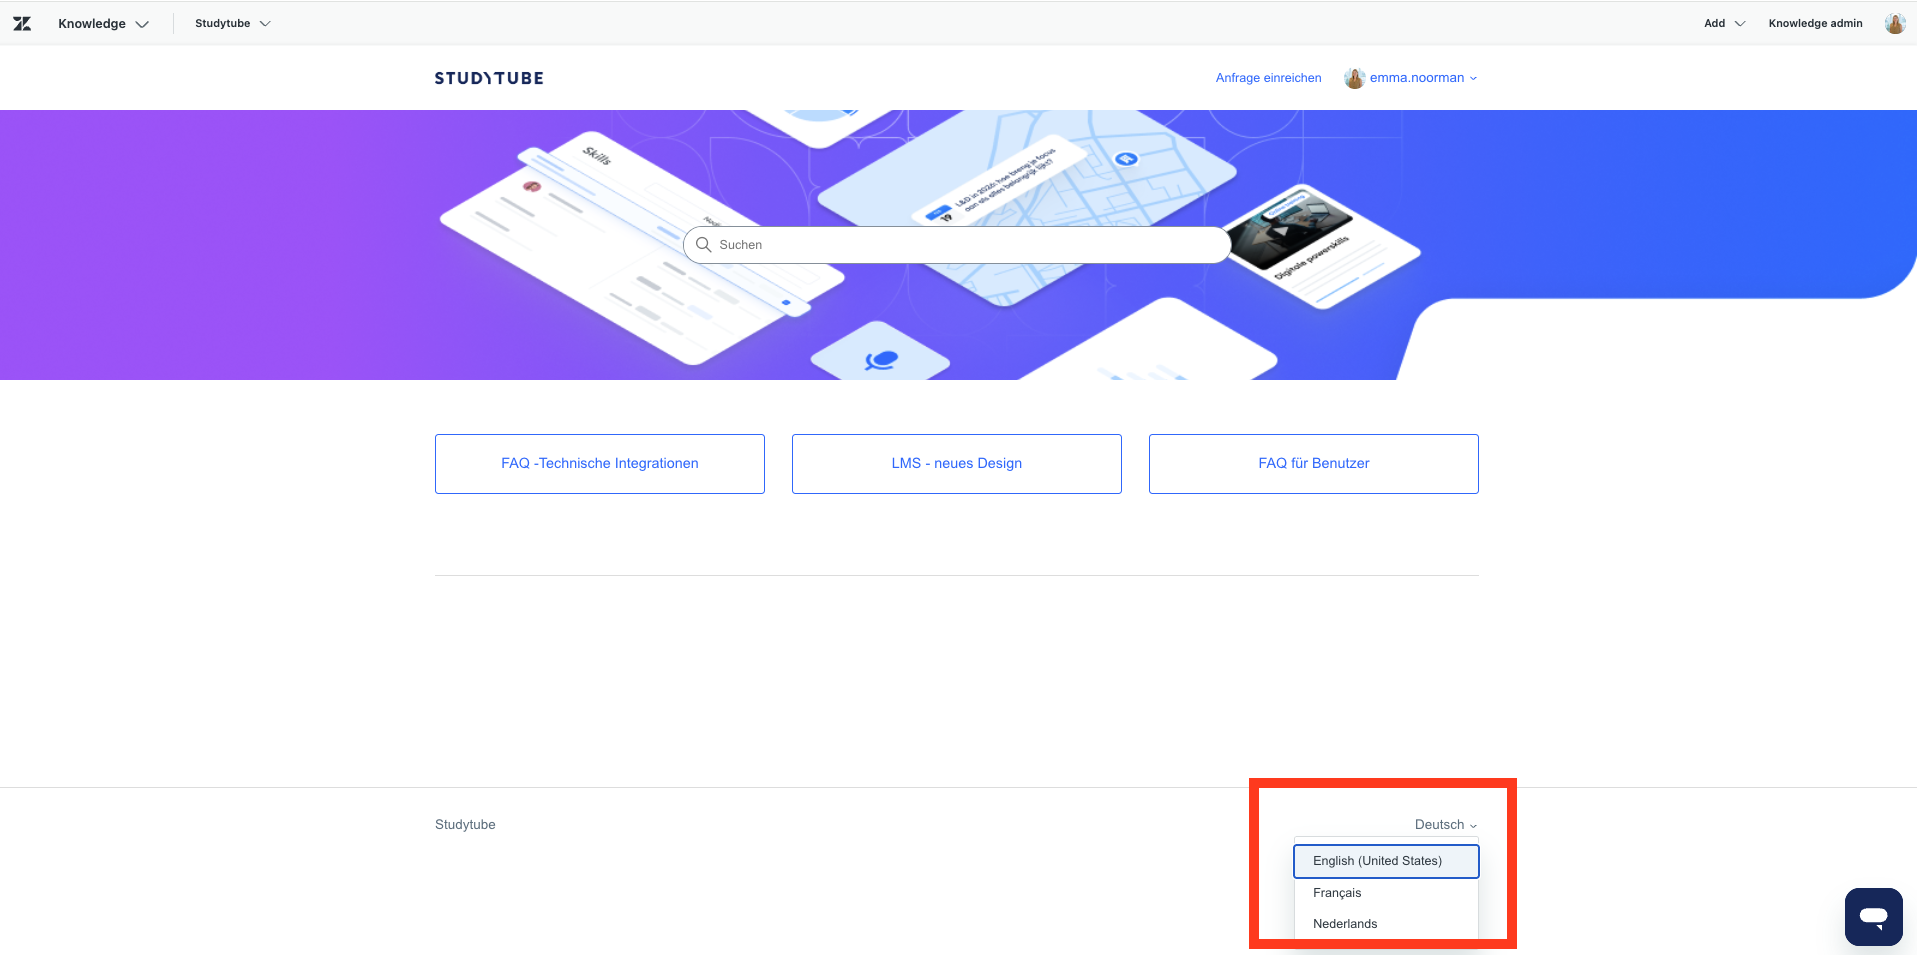The image size is (1917, 955).
Task: Switch to Knowledge admin
Action: 1815,23
